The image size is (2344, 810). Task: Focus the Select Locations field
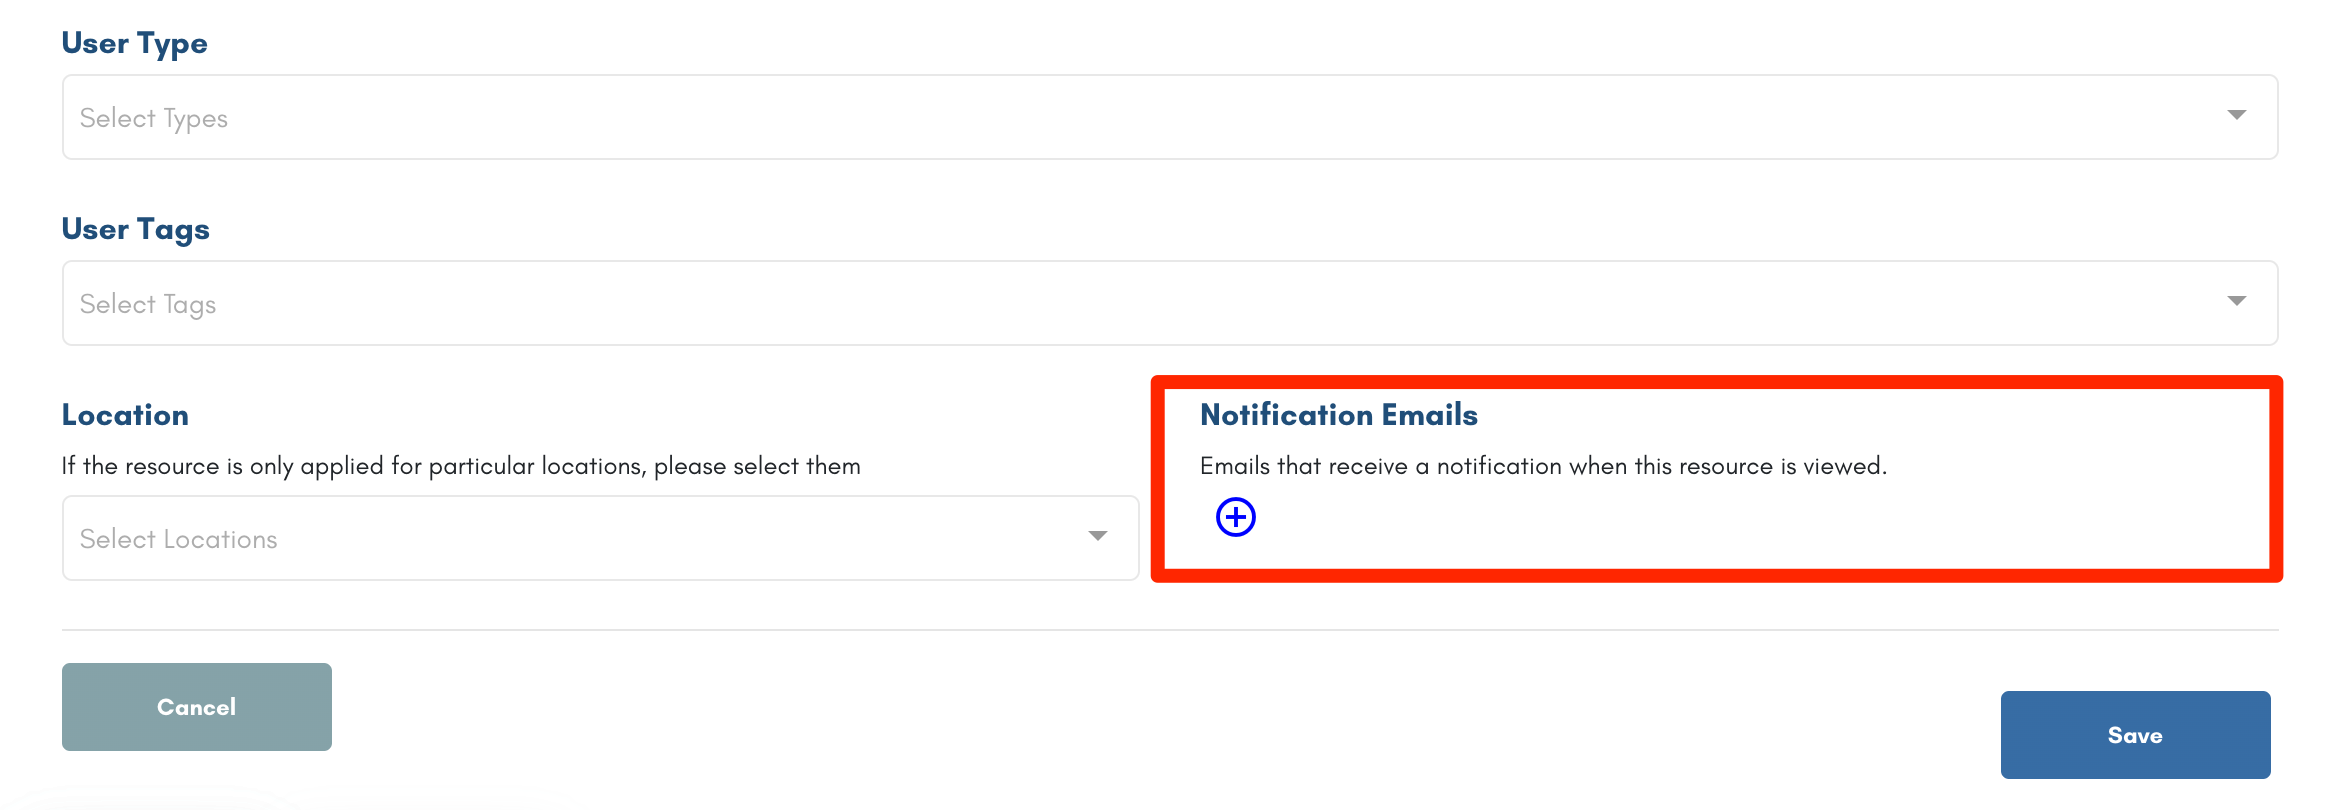600,538
